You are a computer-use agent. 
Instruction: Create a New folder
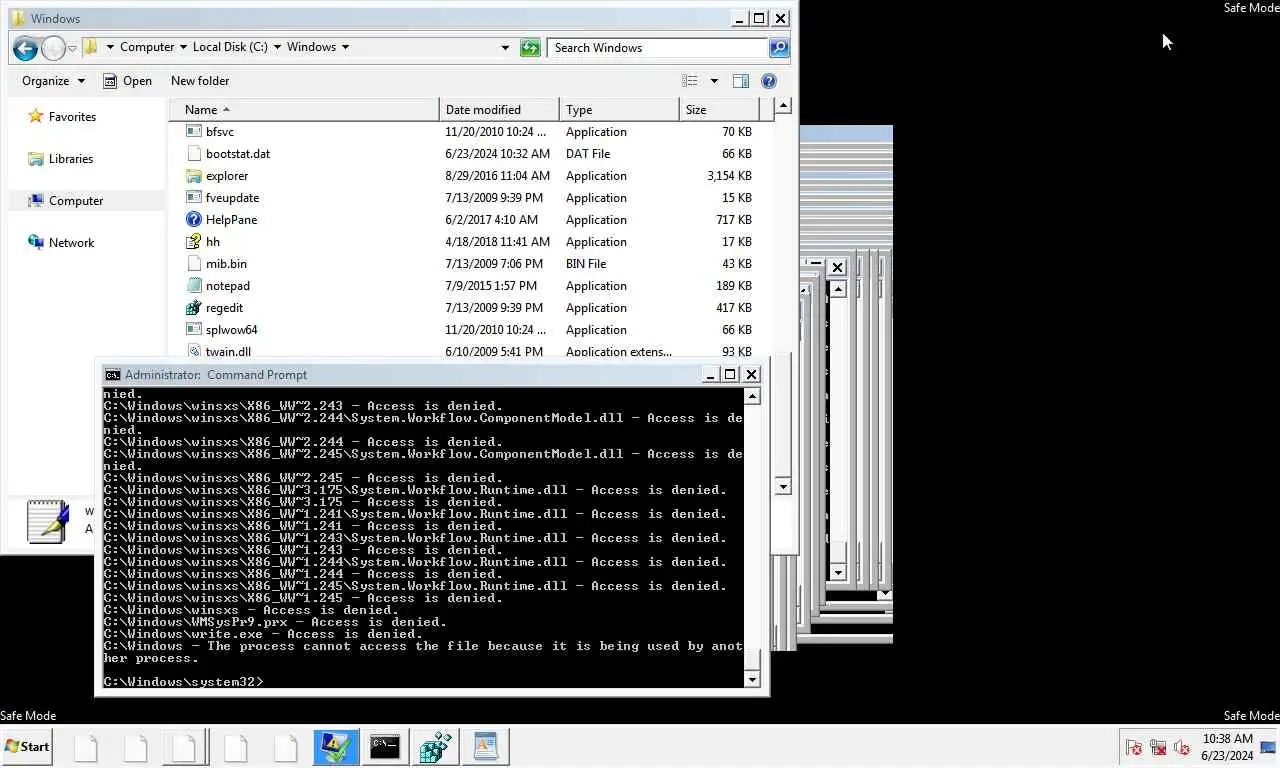[x=200, y=81]
